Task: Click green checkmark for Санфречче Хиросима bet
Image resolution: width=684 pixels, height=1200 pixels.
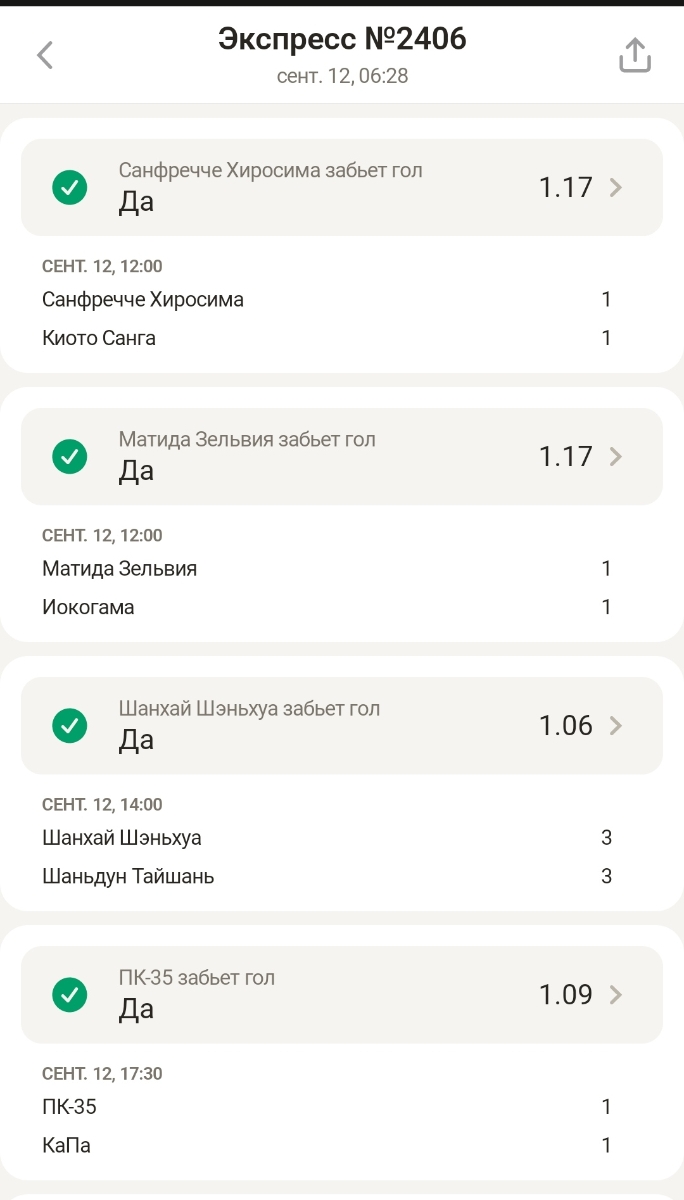Action: click(70, 187)
